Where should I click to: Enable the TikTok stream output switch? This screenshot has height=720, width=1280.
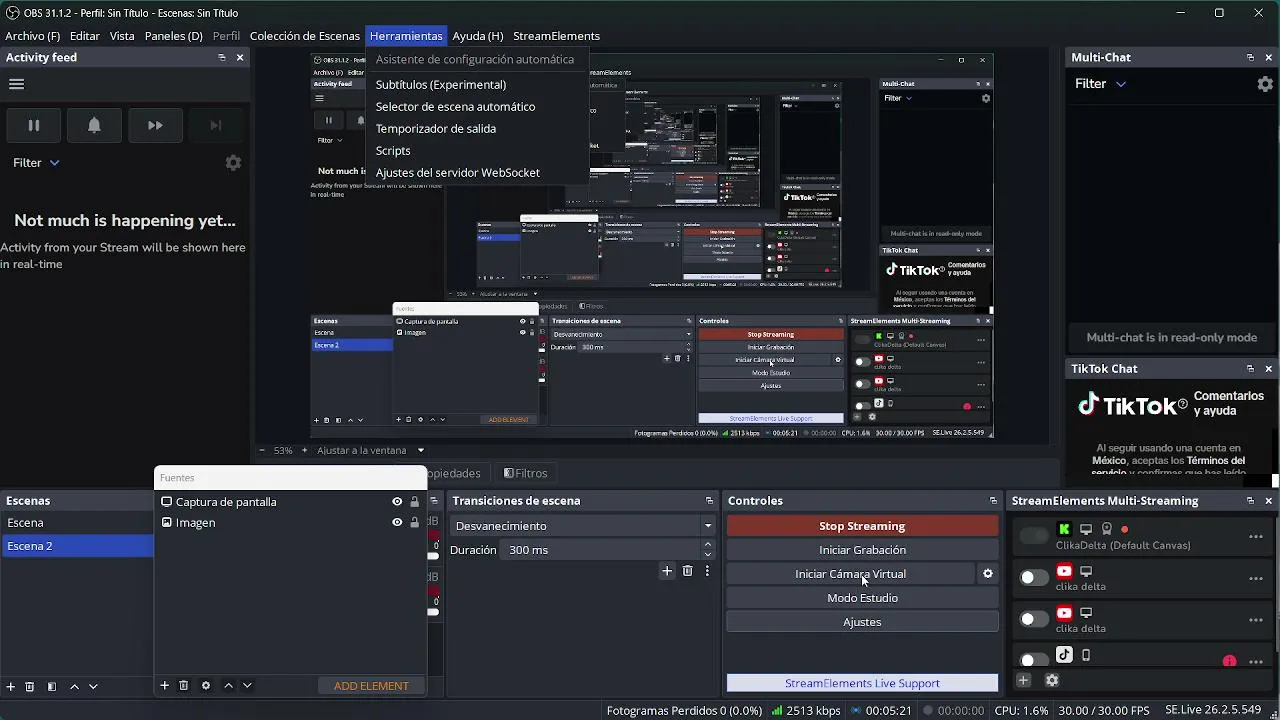(1034, 659)
